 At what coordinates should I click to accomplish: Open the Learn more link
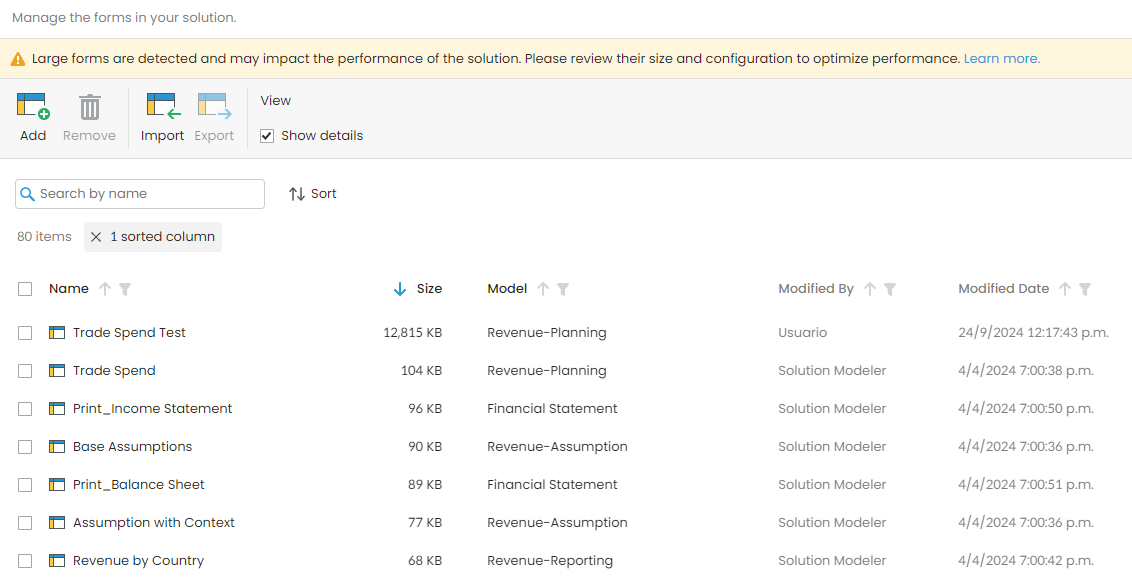tap(1001, 59)
